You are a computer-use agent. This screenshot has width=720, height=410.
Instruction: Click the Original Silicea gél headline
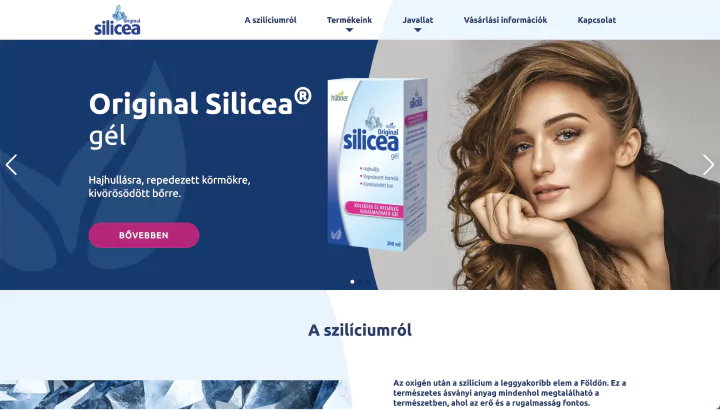[x=200, y=119]
